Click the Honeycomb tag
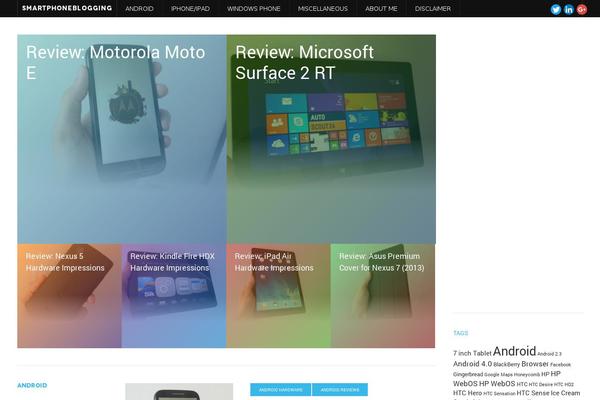This screenshot has width=600, height=400. click(x=527, y=375)
